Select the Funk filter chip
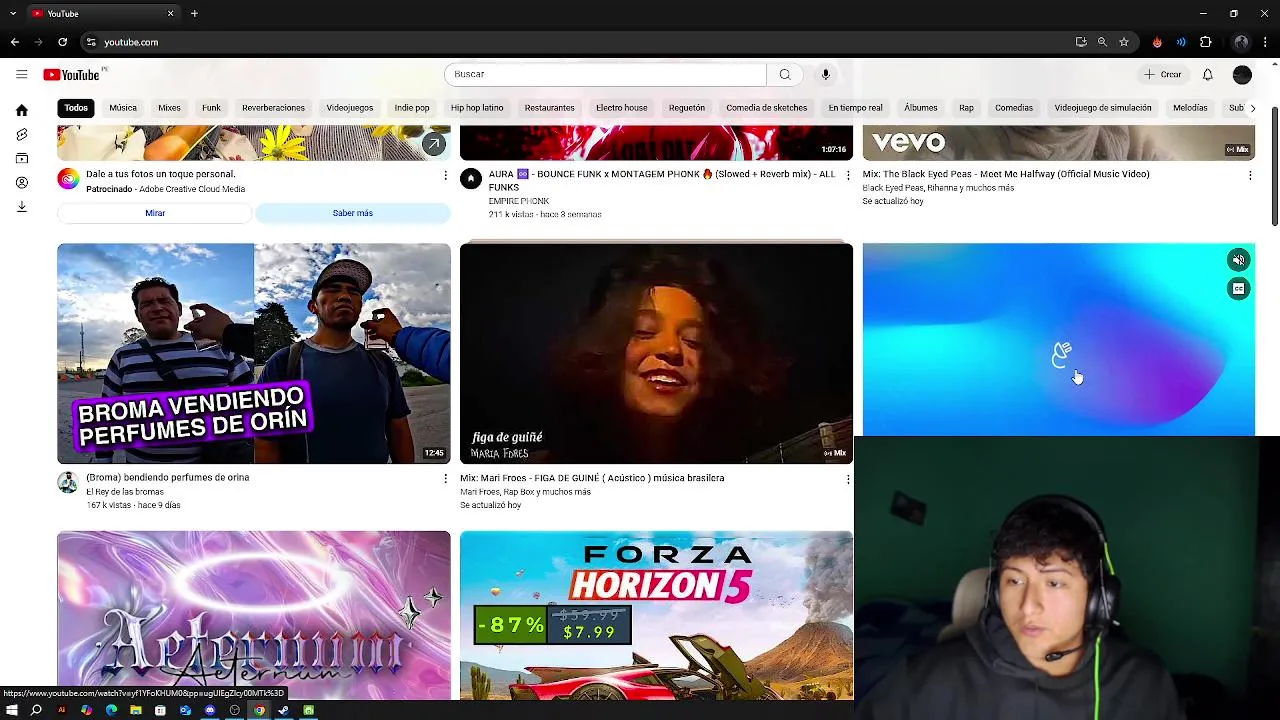 pyautogui.click(x=211, y=108)
